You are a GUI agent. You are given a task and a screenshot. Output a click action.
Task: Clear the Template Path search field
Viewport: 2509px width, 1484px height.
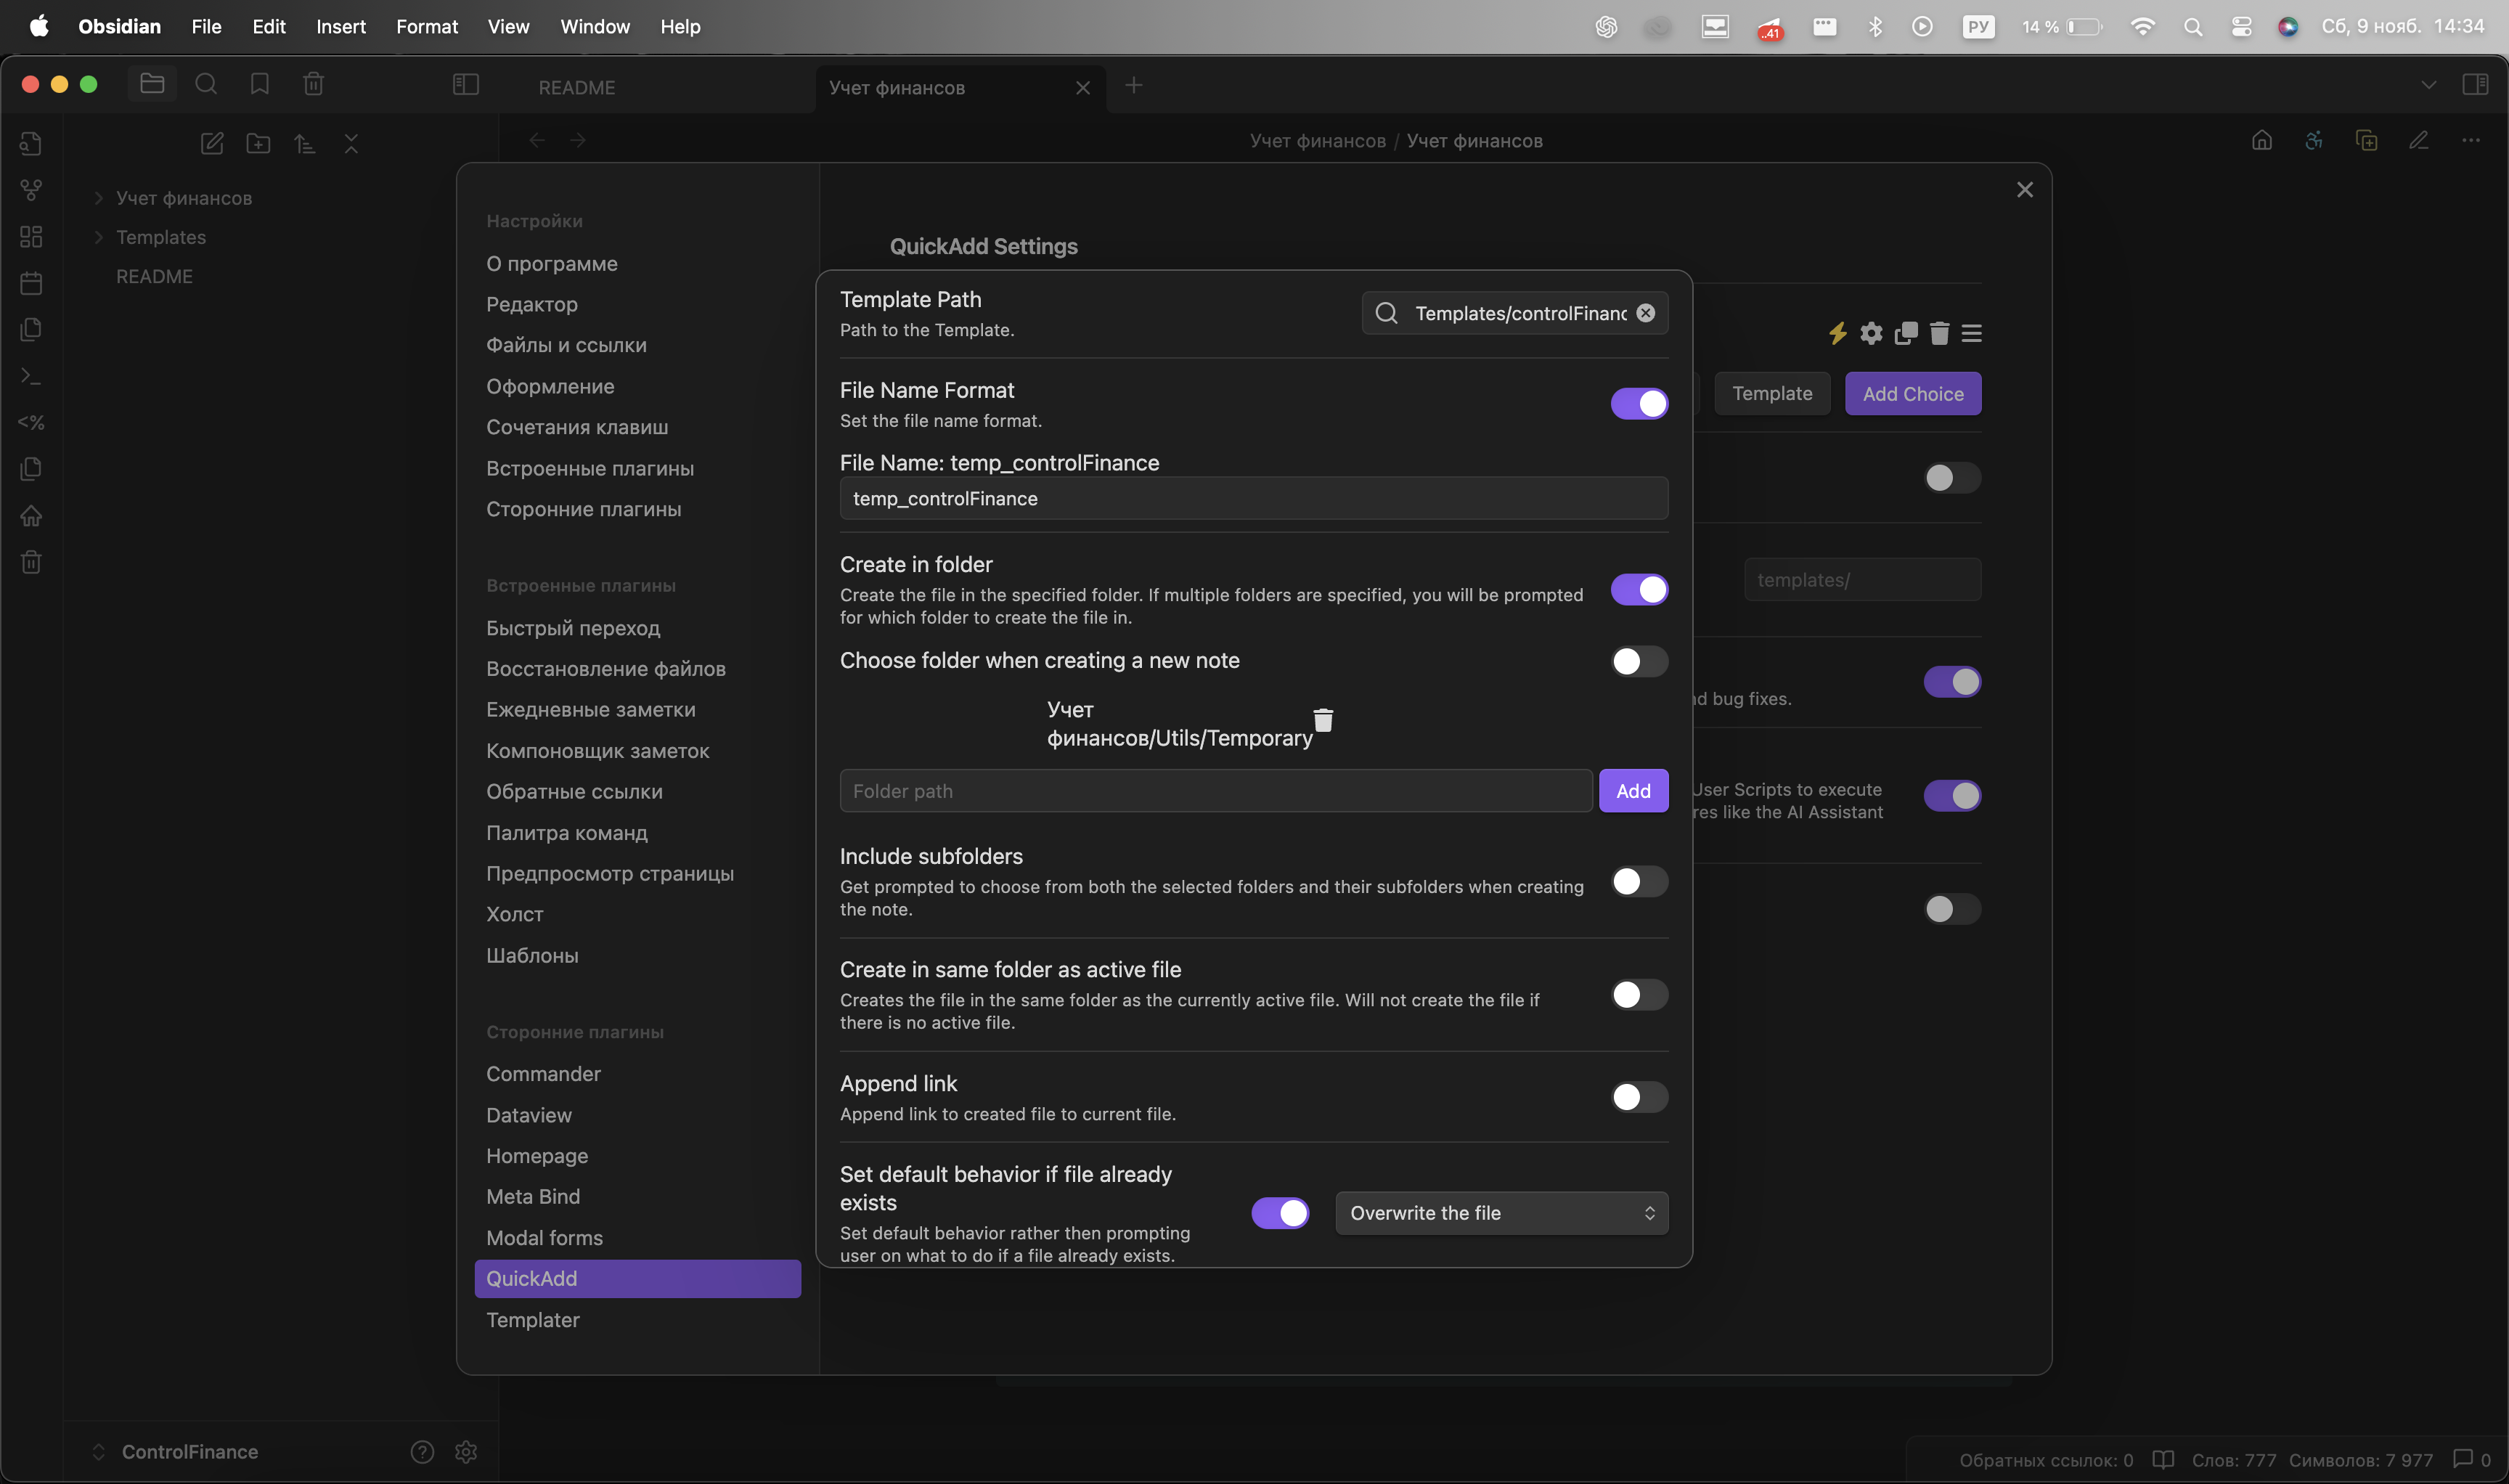pos(1645,313)
